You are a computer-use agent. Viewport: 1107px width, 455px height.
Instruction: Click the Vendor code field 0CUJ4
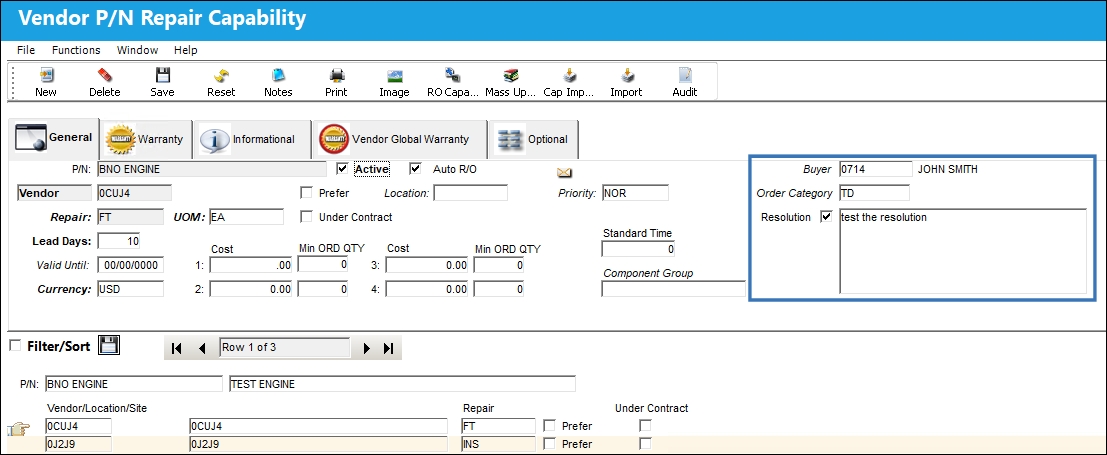pos(133,193)
